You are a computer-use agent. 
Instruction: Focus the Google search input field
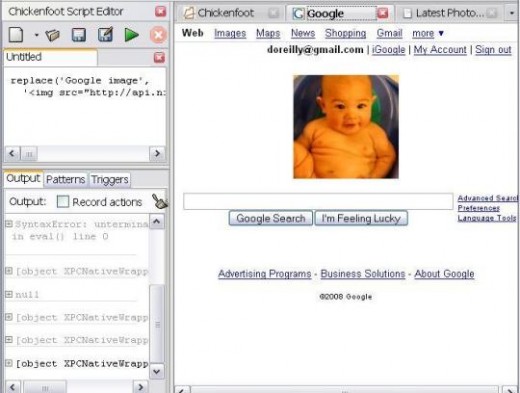click(x=318, y=201)
